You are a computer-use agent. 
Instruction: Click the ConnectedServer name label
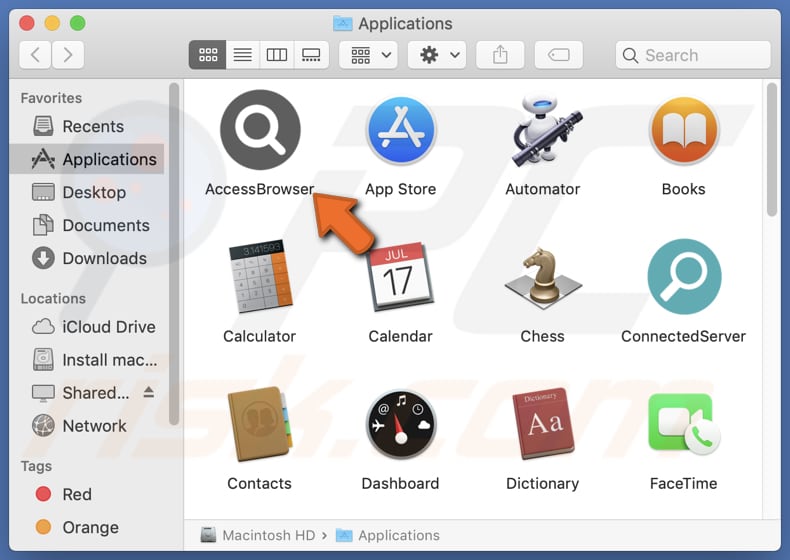683,336
